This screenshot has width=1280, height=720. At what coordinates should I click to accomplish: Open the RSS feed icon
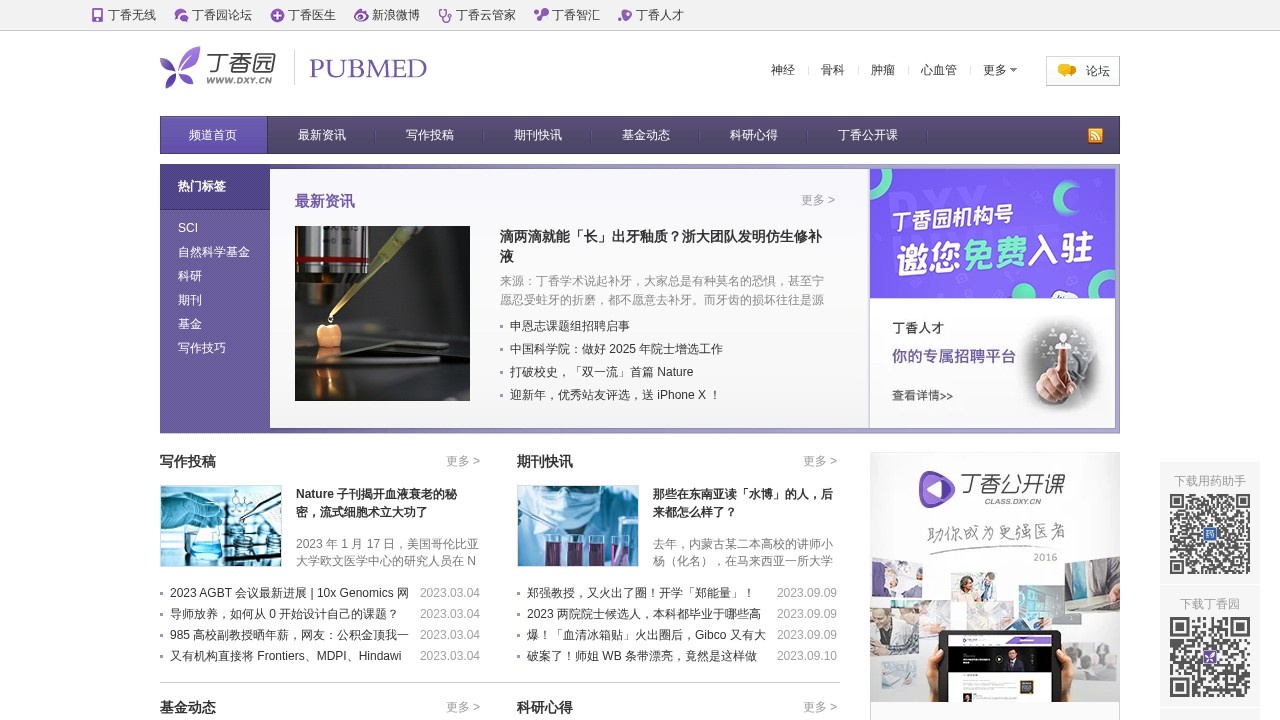pos(1095,136)
